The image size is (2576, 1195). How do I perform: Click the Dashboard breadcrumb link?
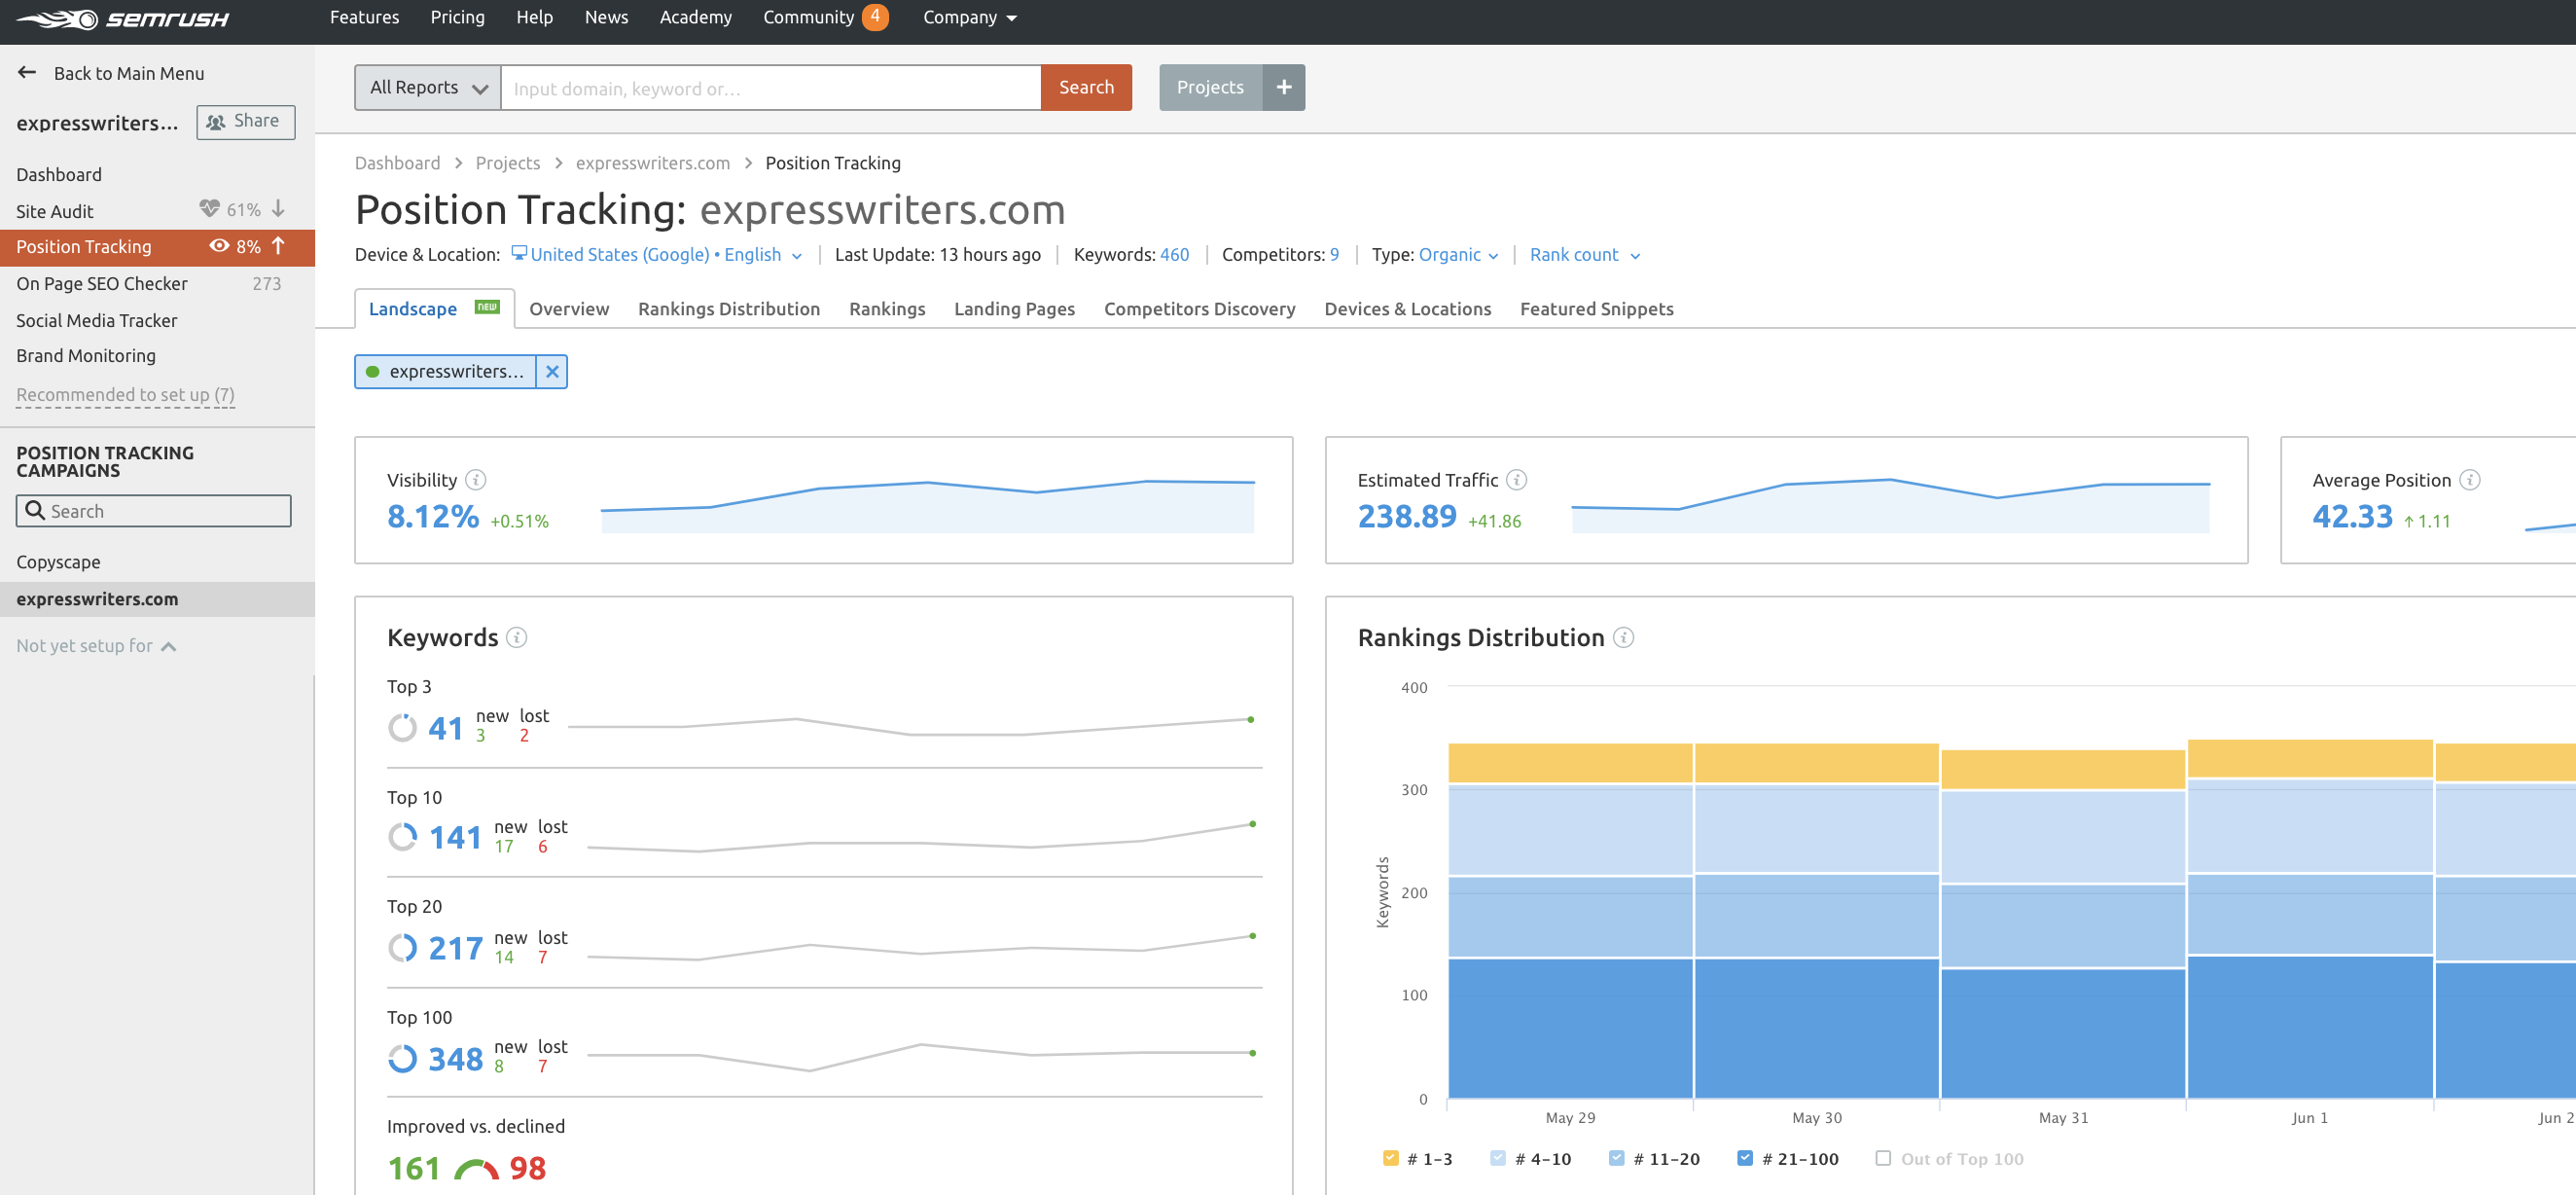397,163
